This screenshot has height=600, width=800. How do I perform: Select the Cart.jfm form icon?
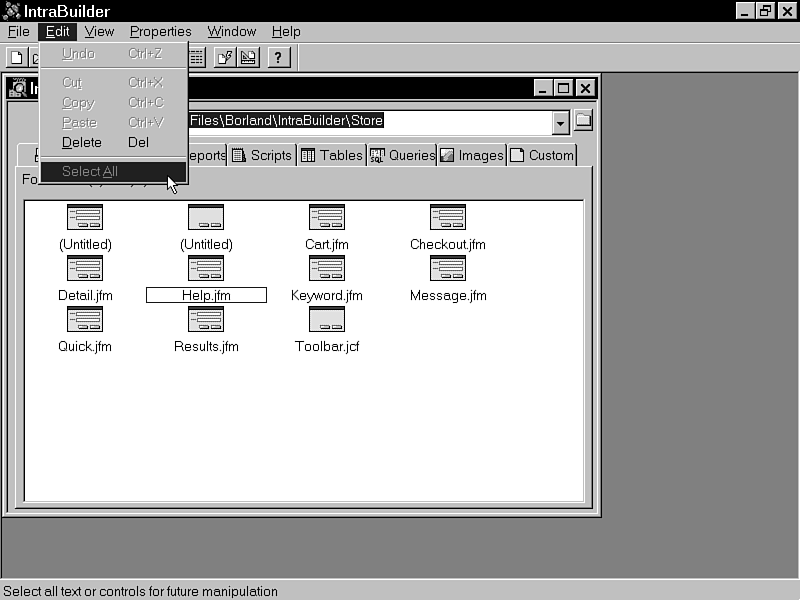(x=327, y=217)
